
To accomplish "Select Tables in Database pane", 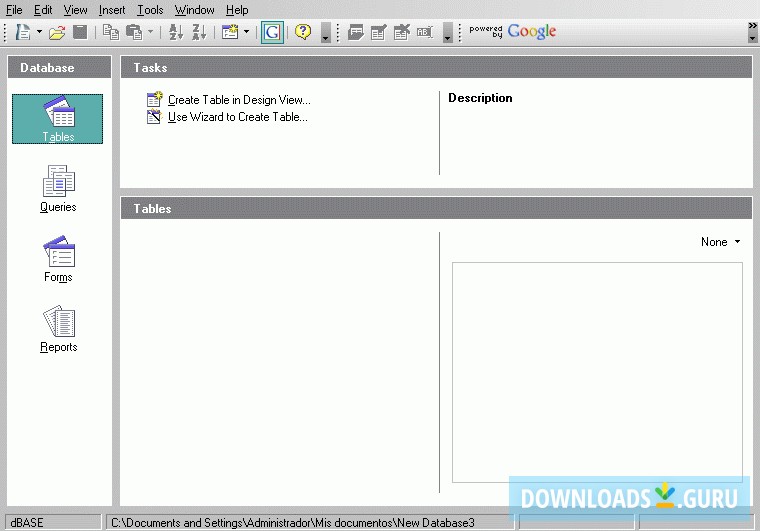I will point(58,119).
